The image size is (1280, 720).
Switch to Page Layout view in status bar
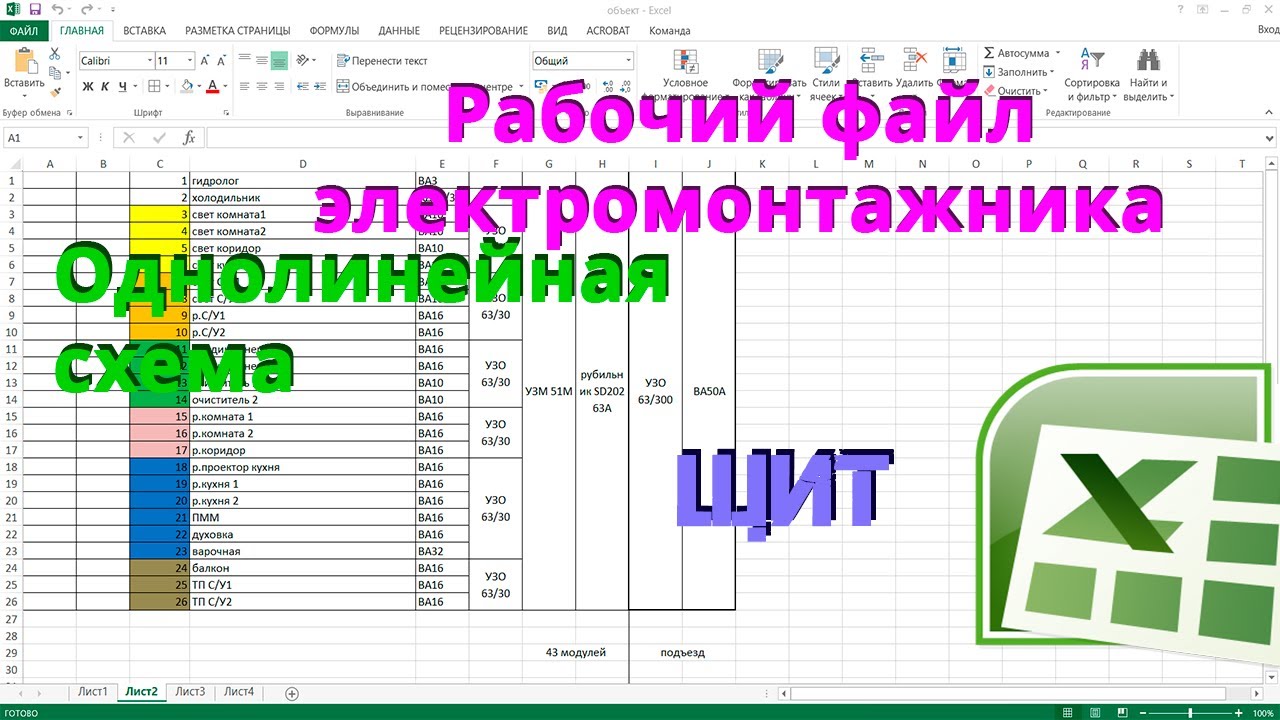(x=1093, y=712)
